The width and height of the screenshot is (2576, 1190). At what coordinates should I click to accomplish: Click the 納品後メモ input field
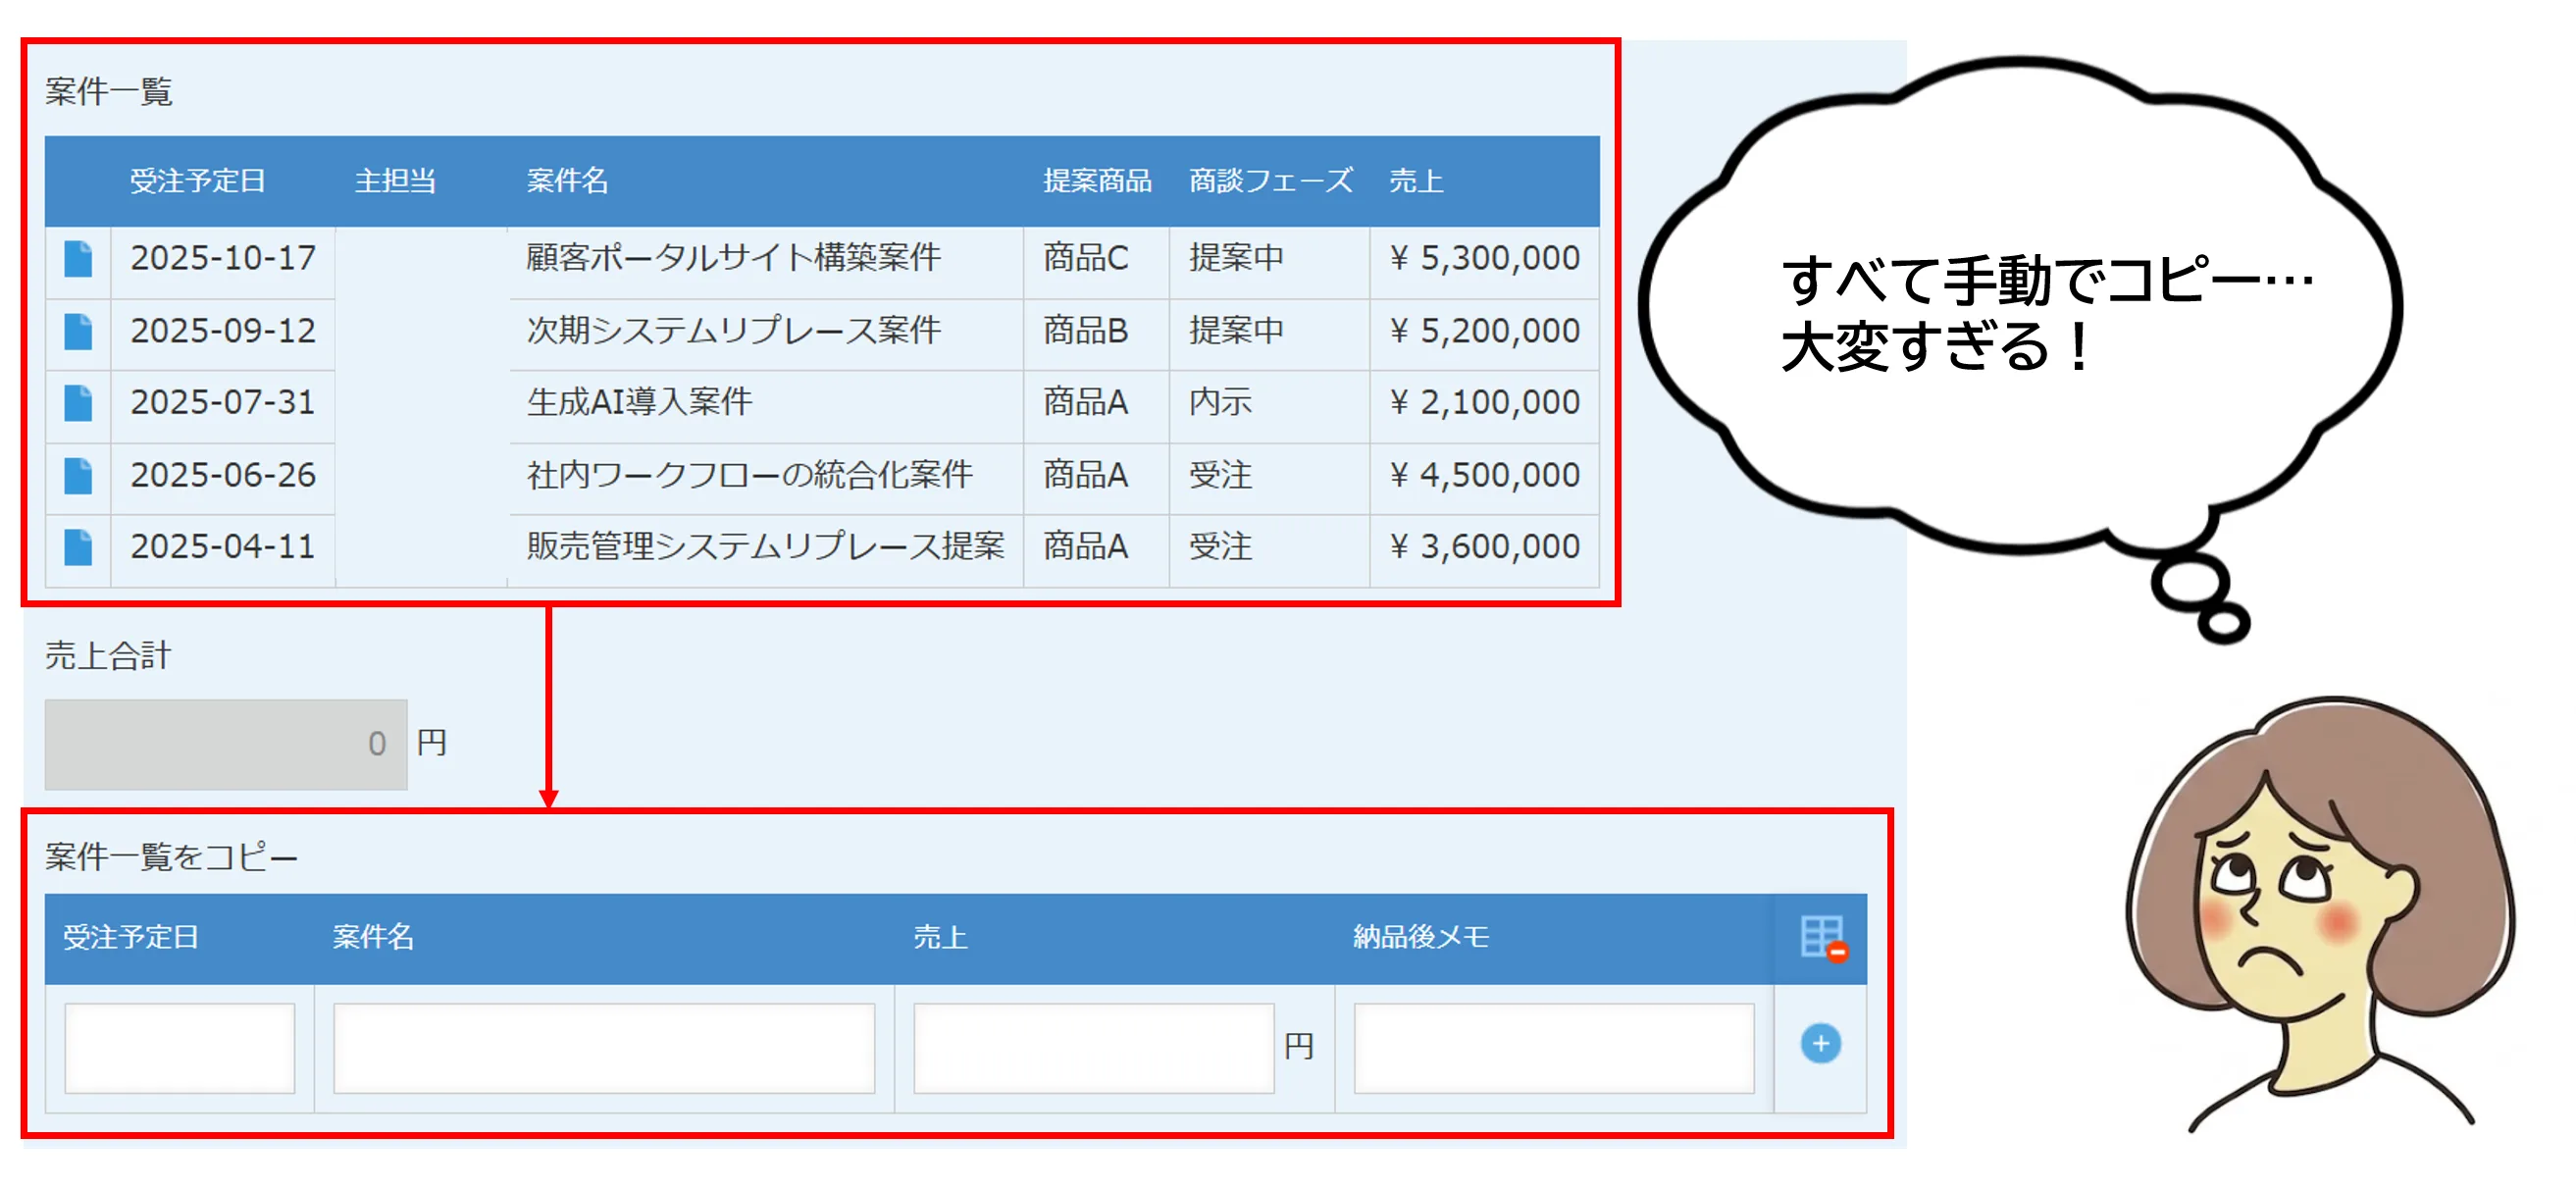tap(1554, 1048)
